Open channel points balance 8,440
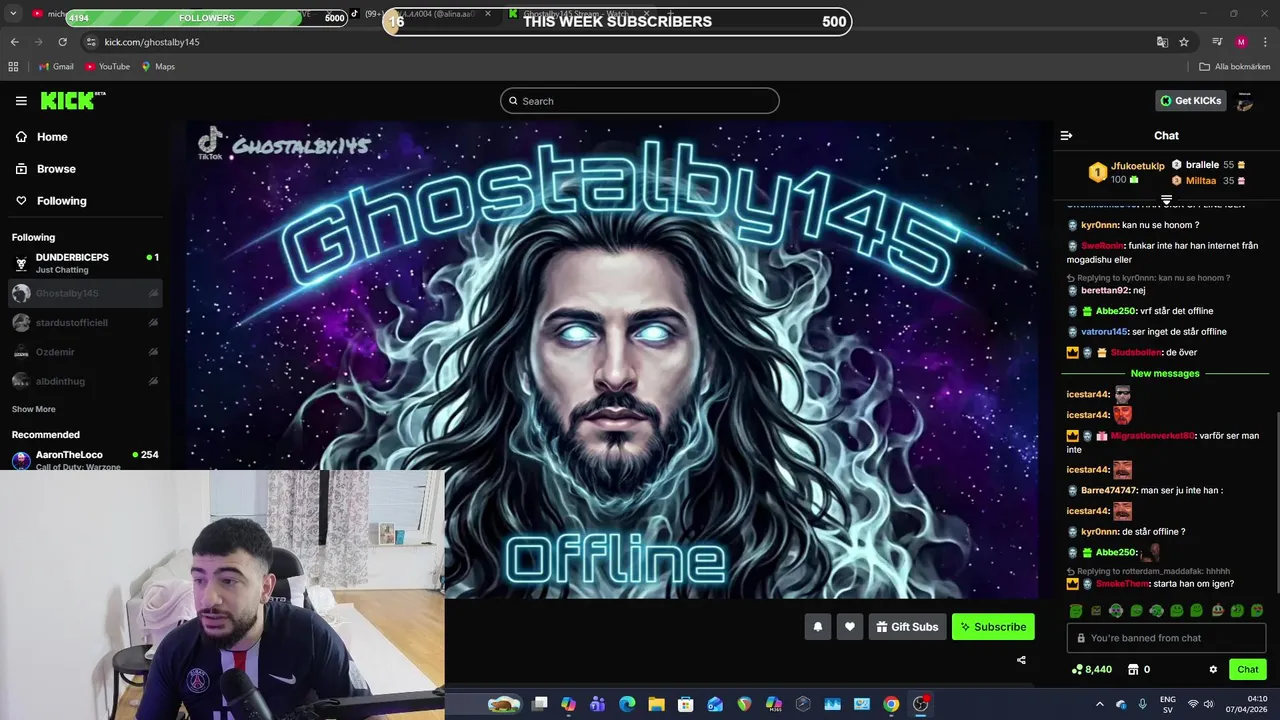 [x=1091, y=670]
